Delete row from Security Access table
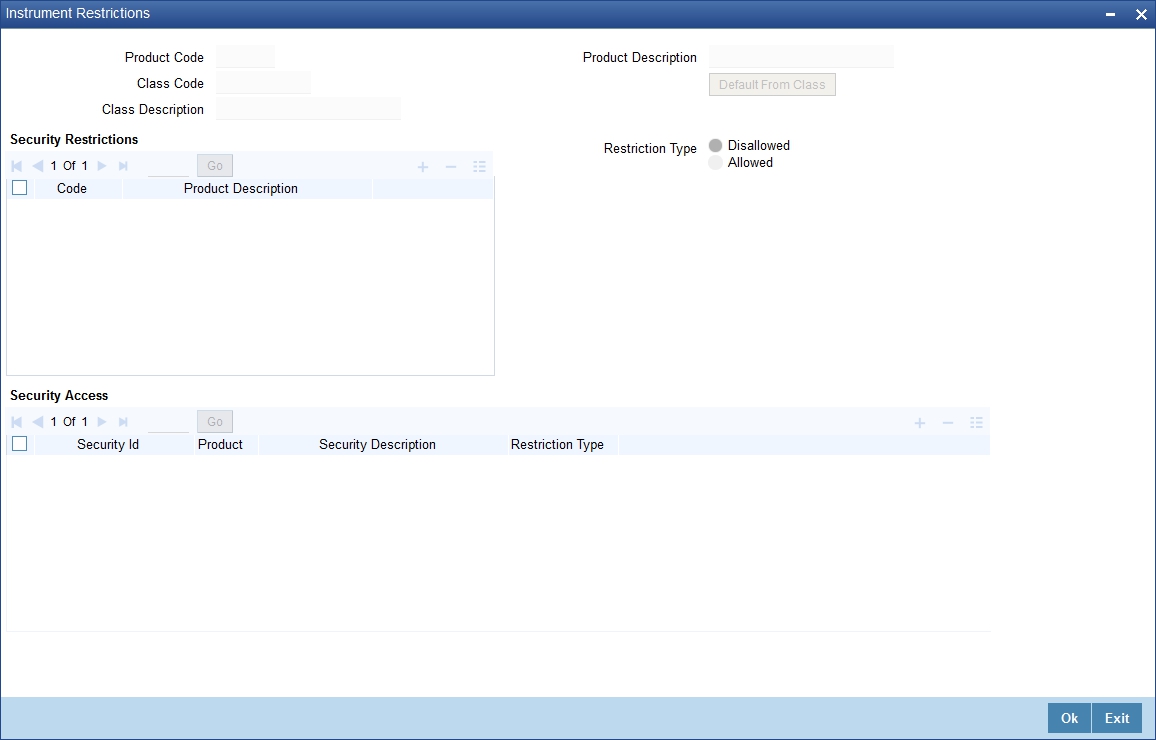 [x=948, y=422]
